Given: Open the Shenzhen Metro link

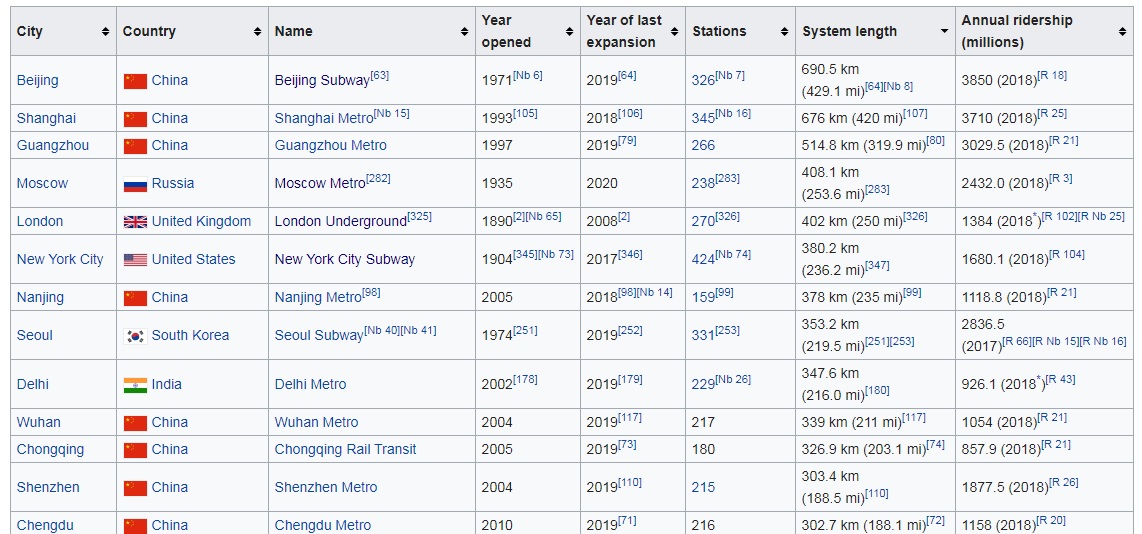Looking at the screenshot, I should click(326, 487).
